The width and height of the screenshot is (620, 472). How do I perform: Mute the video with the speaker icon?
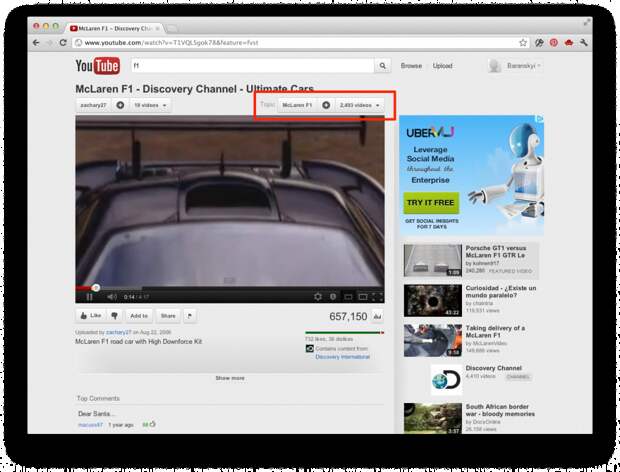[112, 296]
